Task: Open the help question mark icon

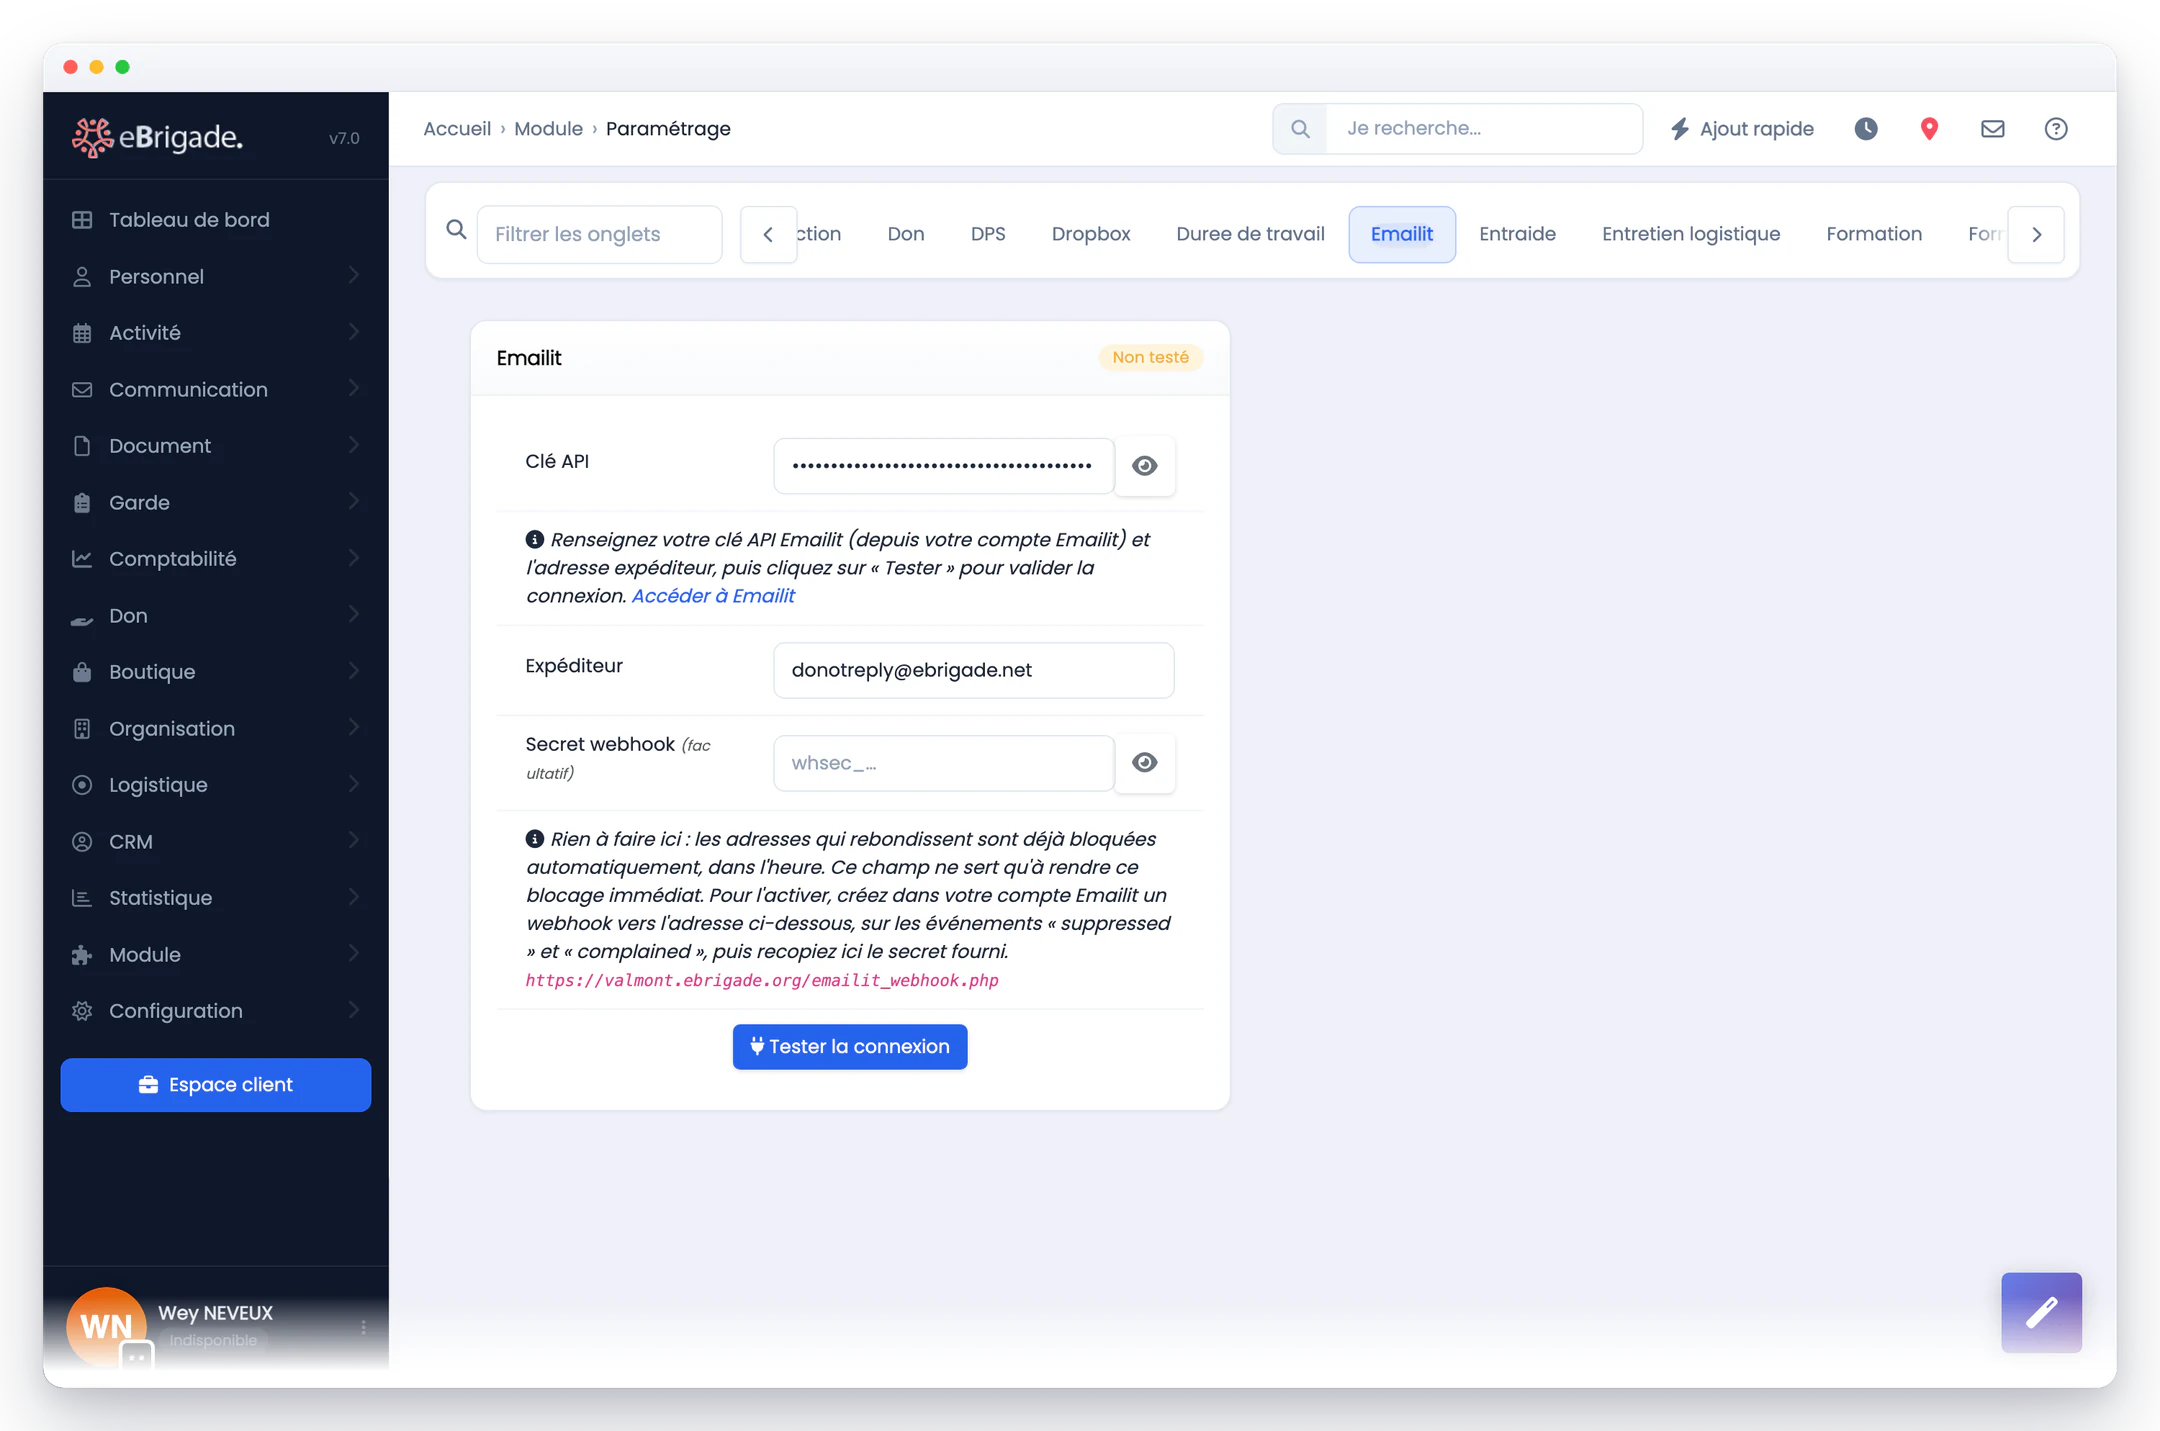Action: pyautogui.click(x=2056, y=129)
